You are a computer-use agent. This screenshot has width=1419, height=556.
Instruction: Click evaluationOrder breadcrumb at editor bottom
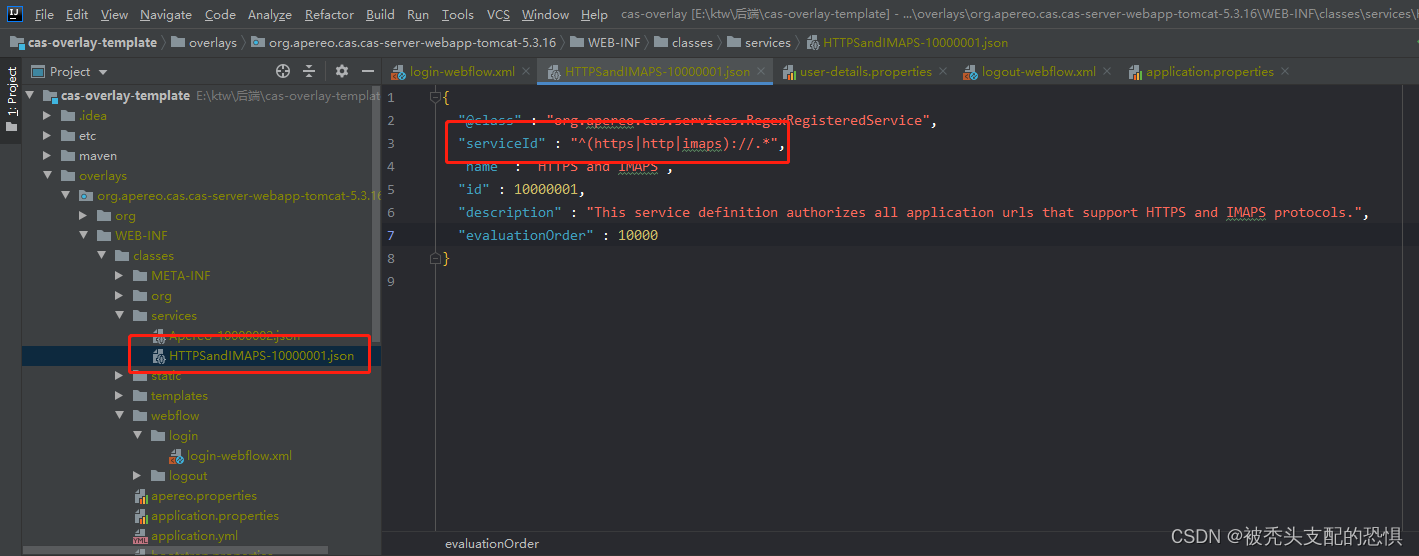pyautogui.click(x=491, y=544)
